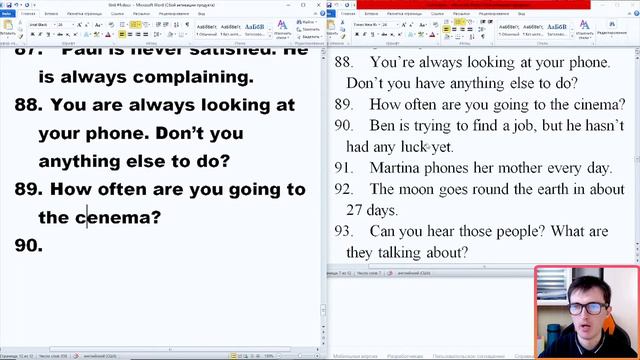640x360 pixels.
Task: Open font size dropdown in left window
Action: 73,24
